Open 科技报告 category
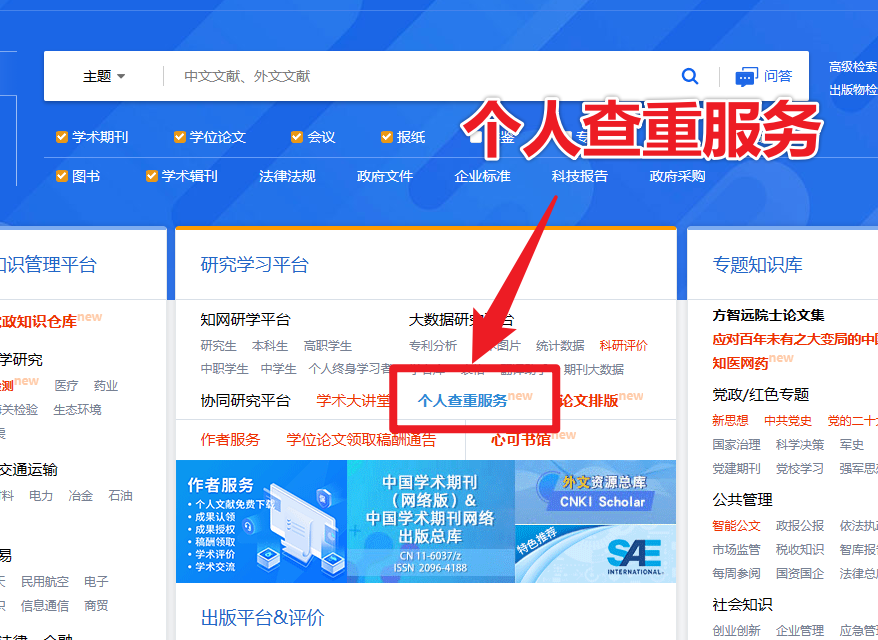878x640 pixels. click(580, 176)
